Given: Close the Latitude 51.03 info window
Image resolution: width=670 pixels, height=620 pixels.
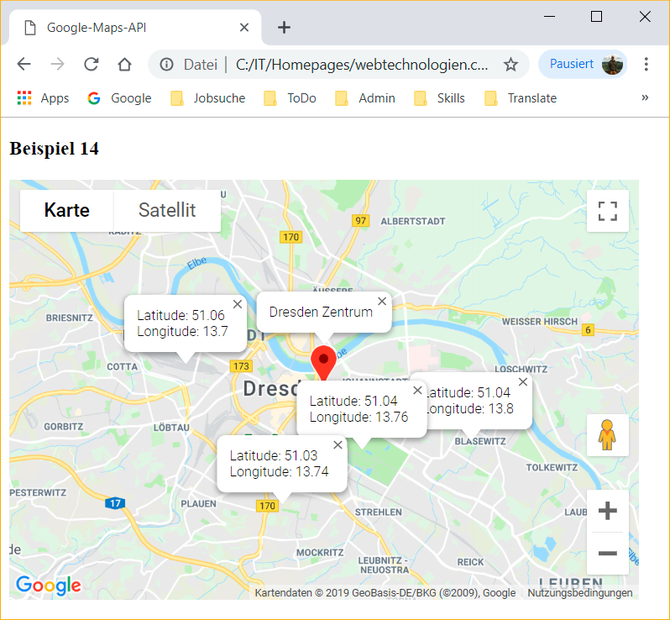Looking at the screenshot, I should pos(338,445).
